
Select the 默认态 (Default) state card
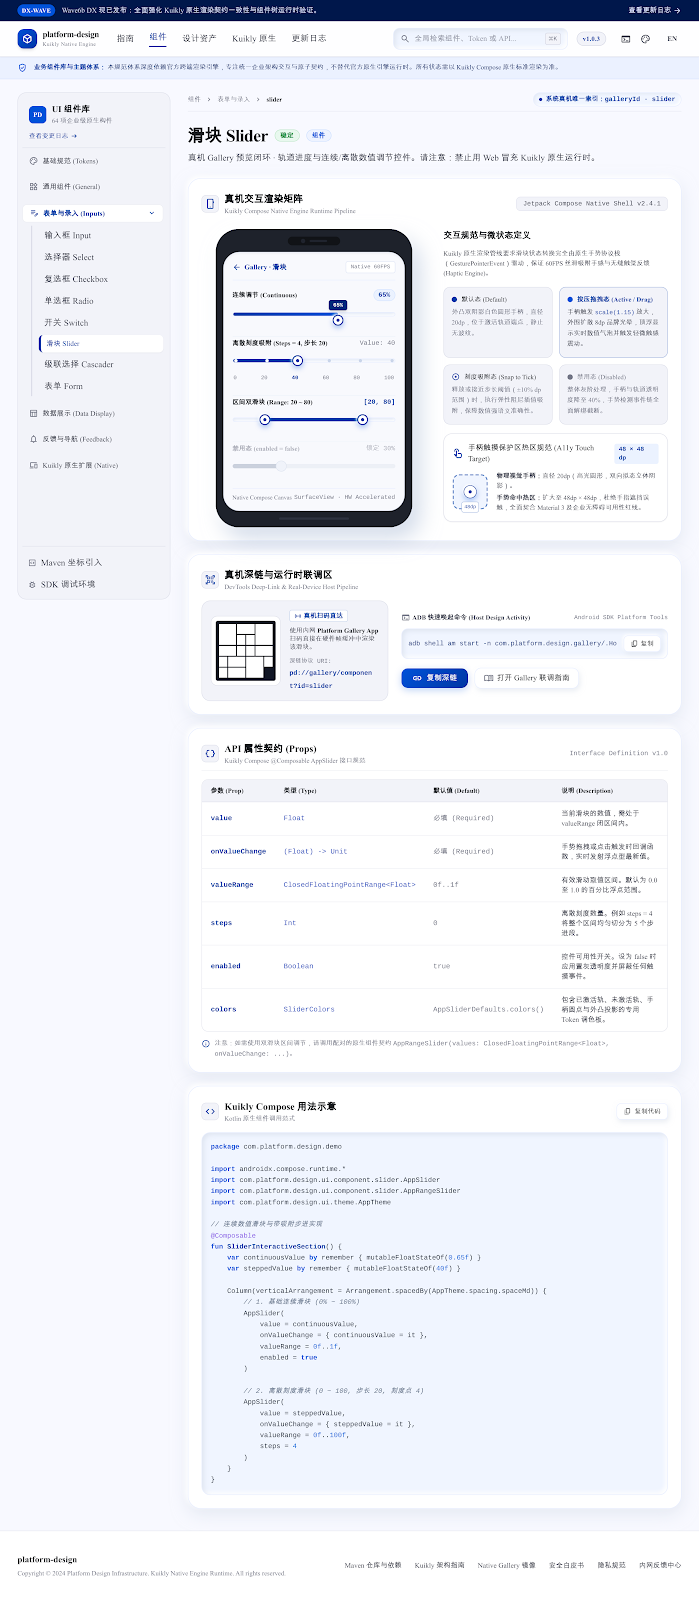497,322
